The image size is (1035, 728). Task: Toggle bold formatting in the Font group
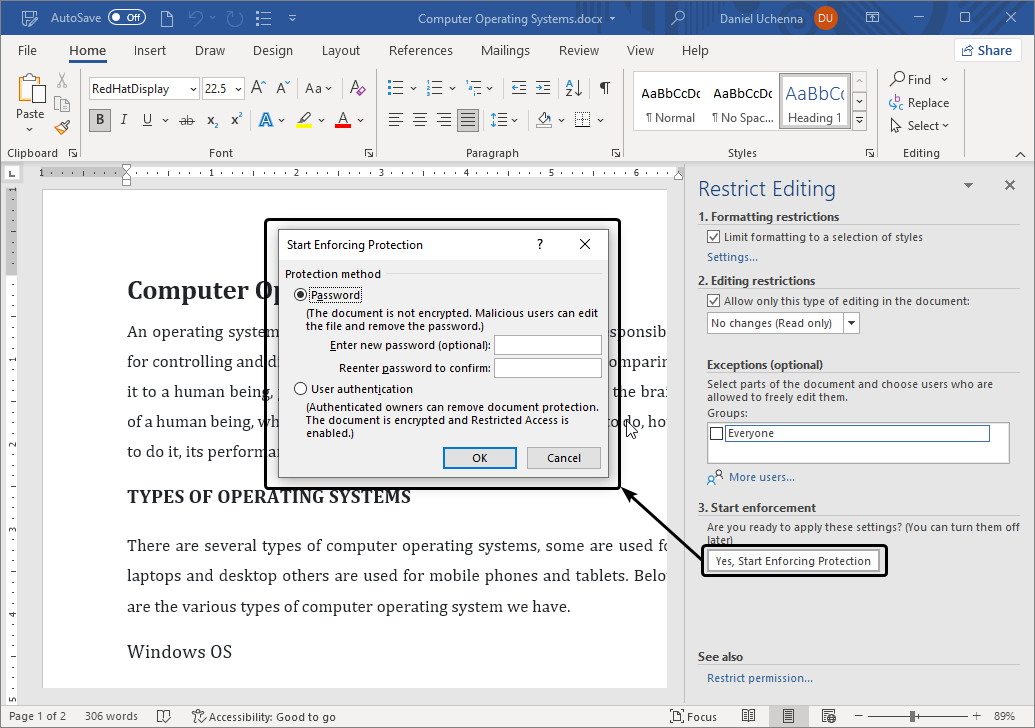pos(98,119)
